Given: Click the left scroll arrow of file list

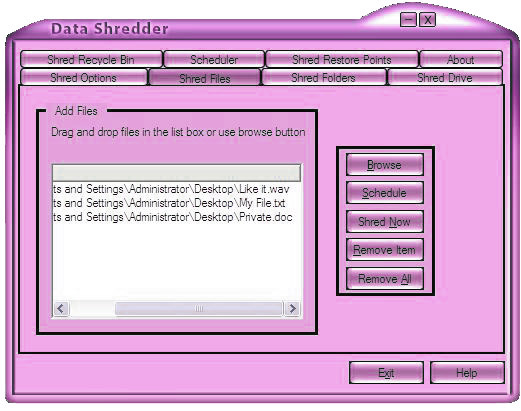Looking at the screenshot, I should point(61,308).
